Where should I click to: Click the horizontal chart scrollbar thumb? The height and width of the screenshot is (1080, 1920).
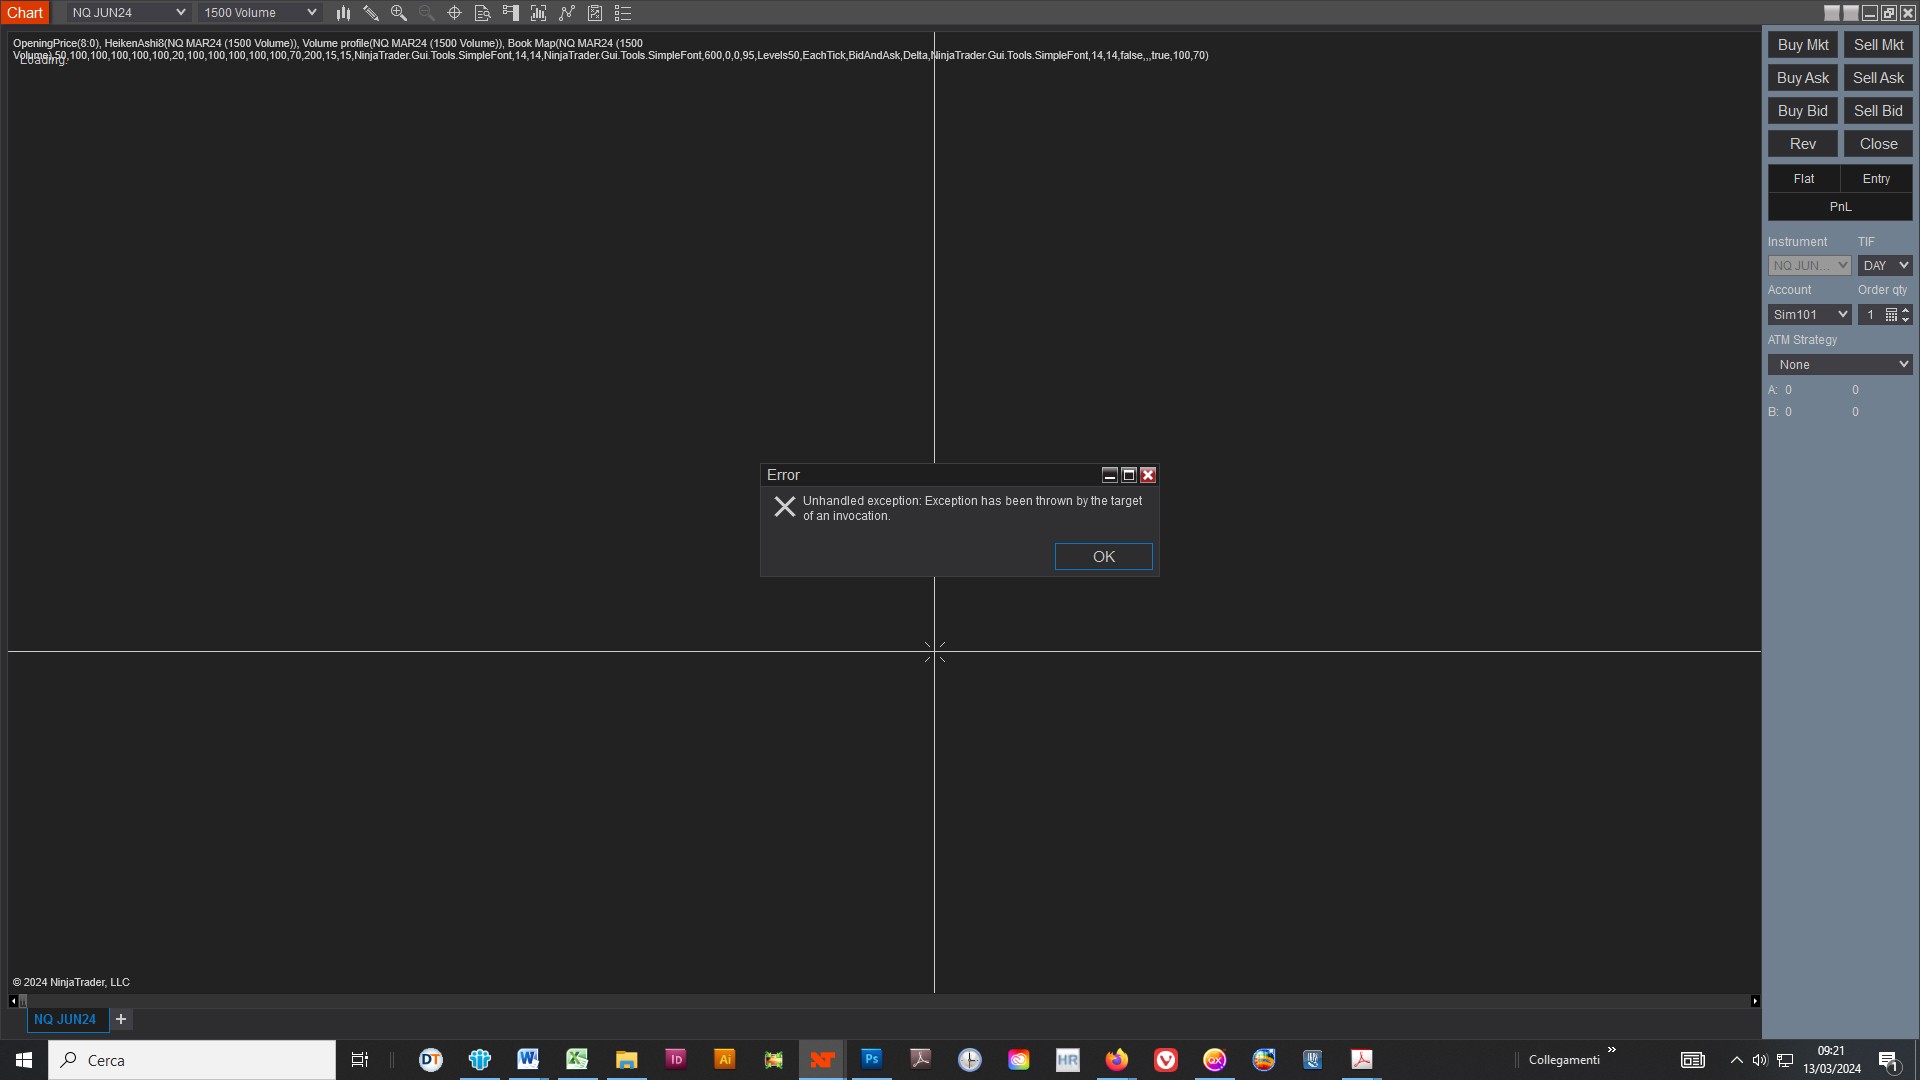click(23, 1001)
